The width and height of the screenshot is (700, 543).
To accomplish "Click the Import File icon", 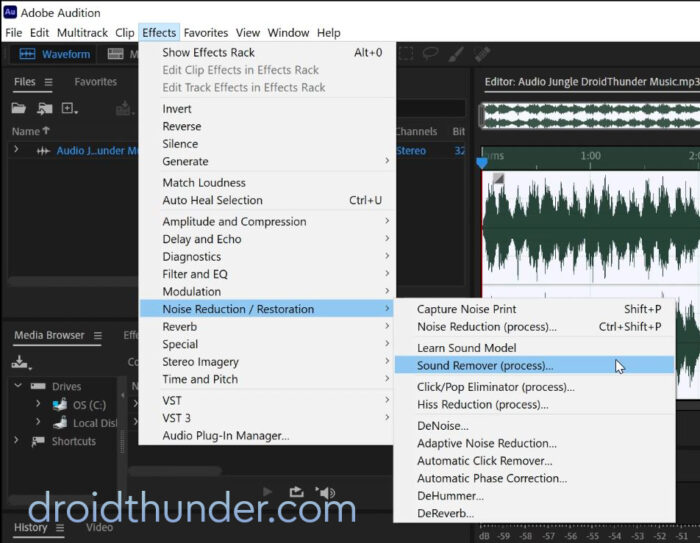I will pos(44,108).
